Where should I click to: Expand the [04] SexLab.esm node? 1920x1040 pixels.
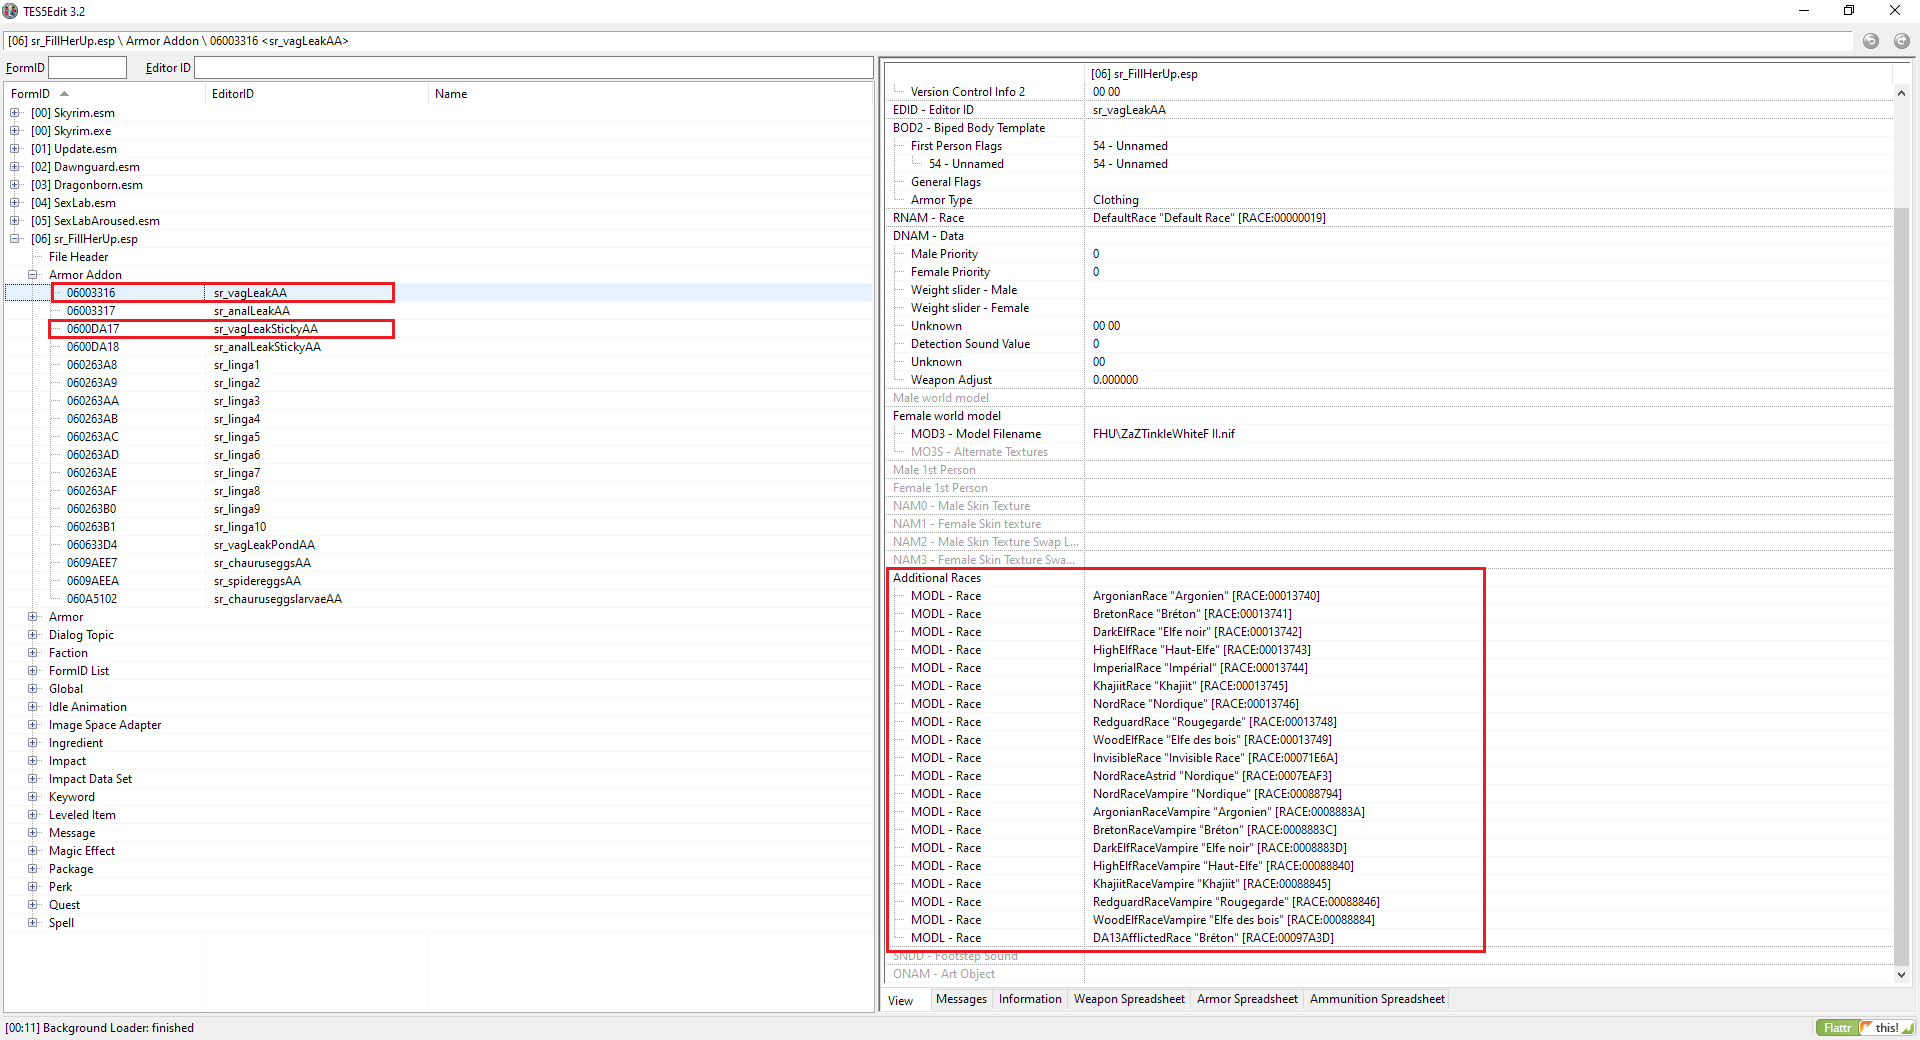(15, 203)
